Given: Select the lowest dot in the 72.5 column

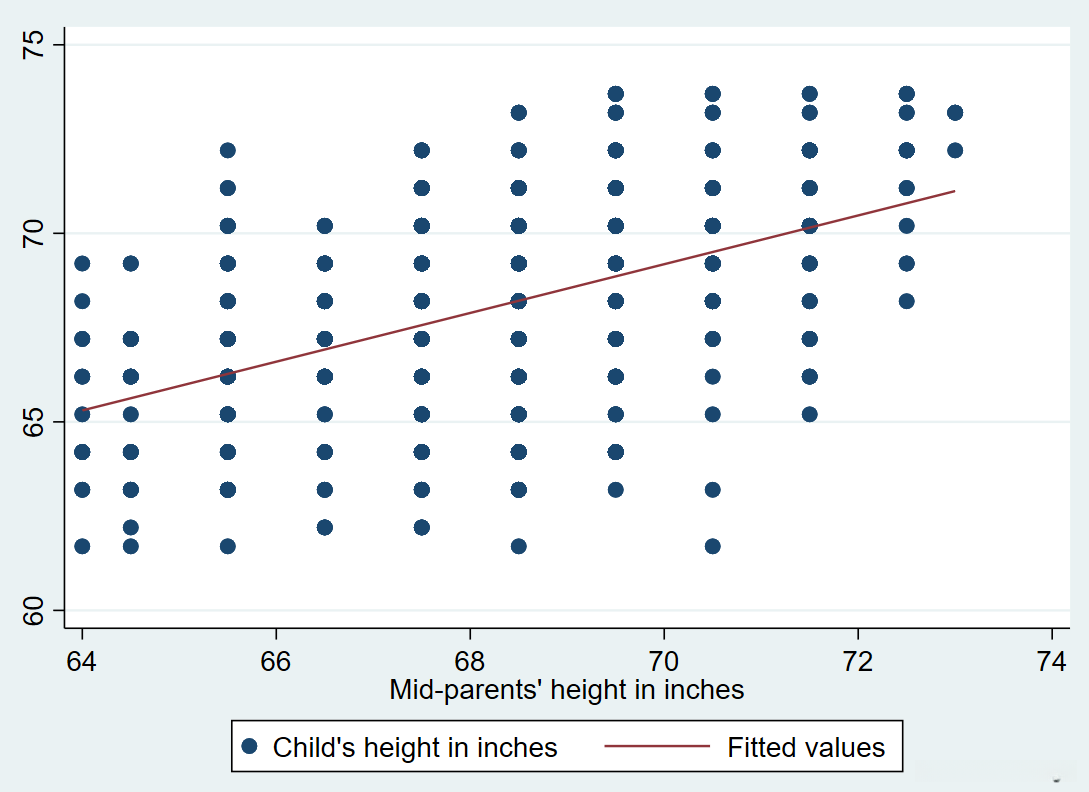Looking at the screenshot, I should [906, 301].
